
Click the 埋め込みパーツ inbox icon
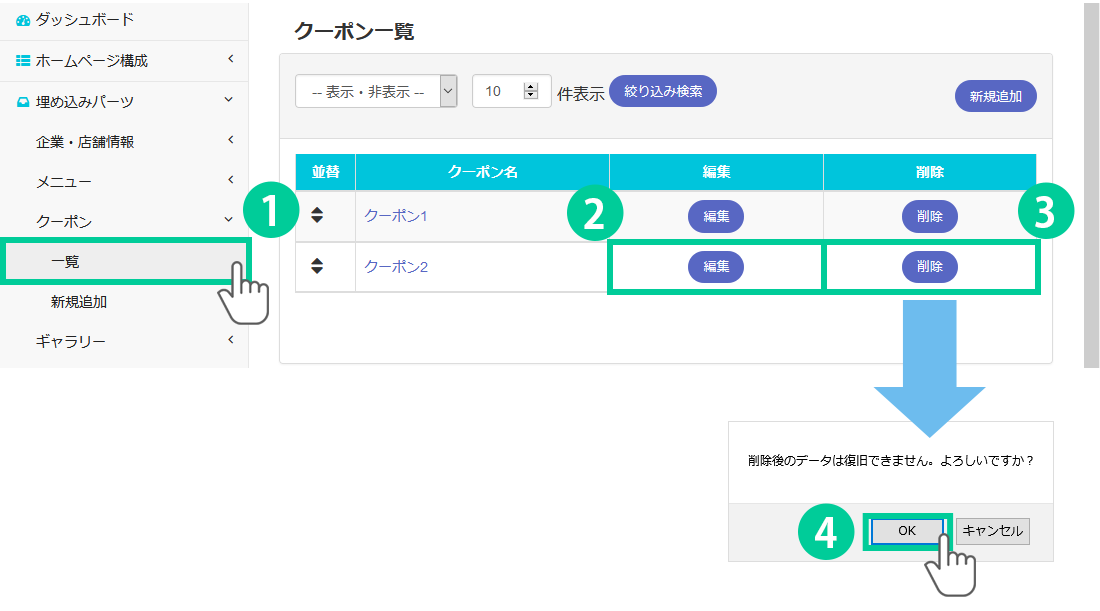tap(23, 101)
